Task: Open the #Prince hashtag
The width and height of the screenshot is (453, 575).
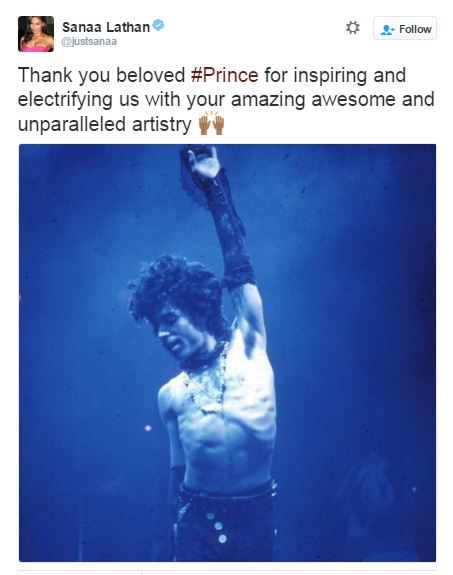Action: pos(224,75)
